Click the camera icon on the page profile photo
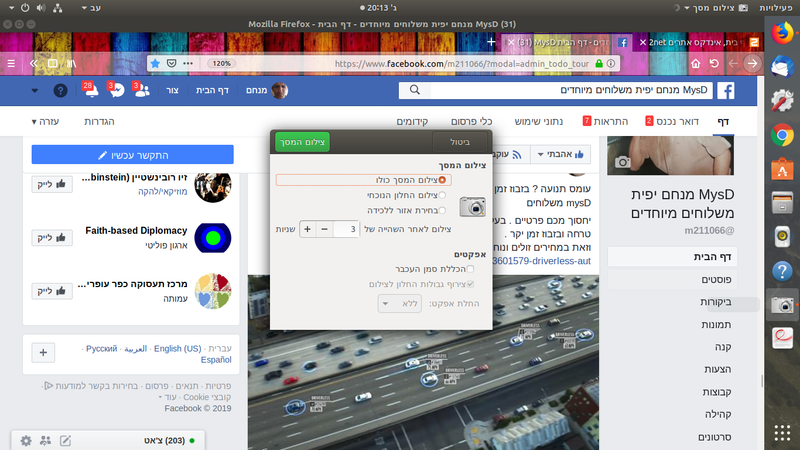 [622, 162]
